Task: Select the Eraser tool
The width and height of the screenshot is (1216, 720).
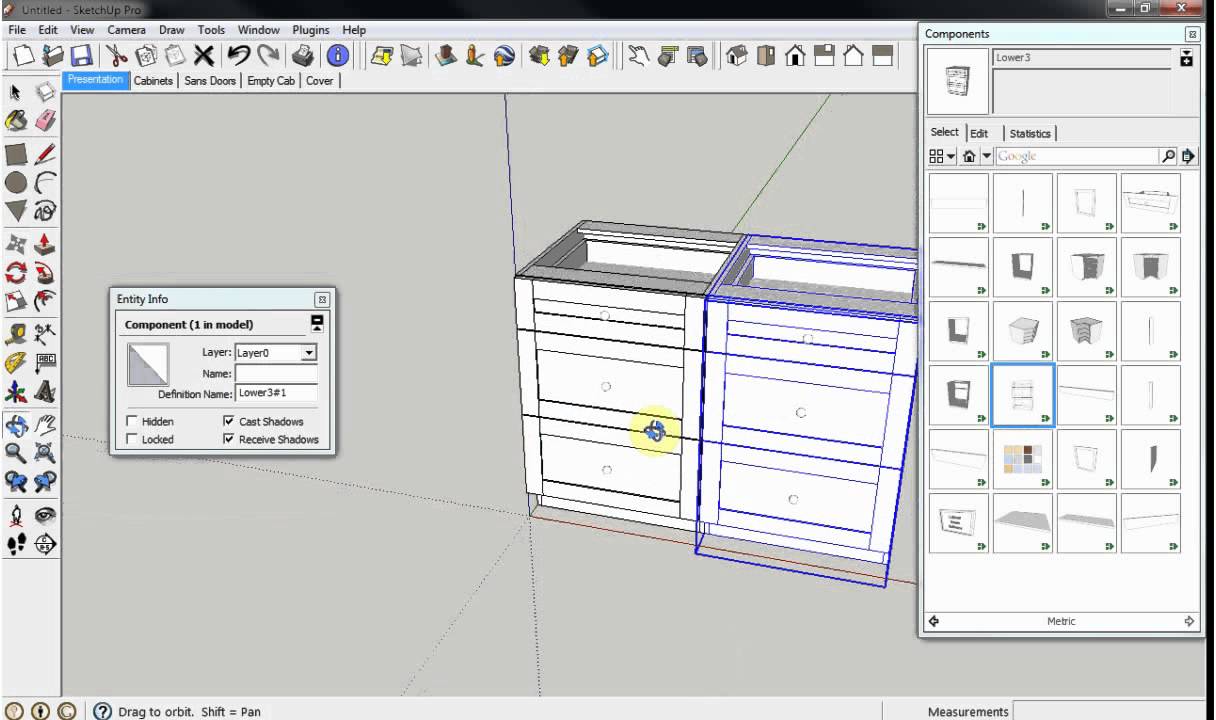Action: pos(45,120)
